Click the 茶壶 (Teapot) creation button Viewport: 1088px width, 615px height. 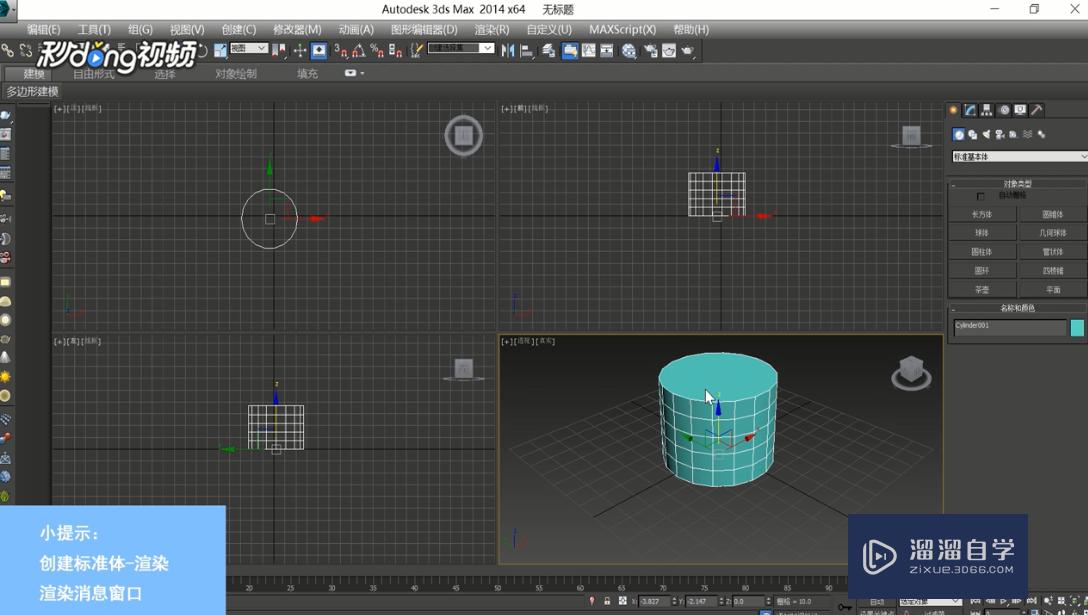[x=982, y=289]
